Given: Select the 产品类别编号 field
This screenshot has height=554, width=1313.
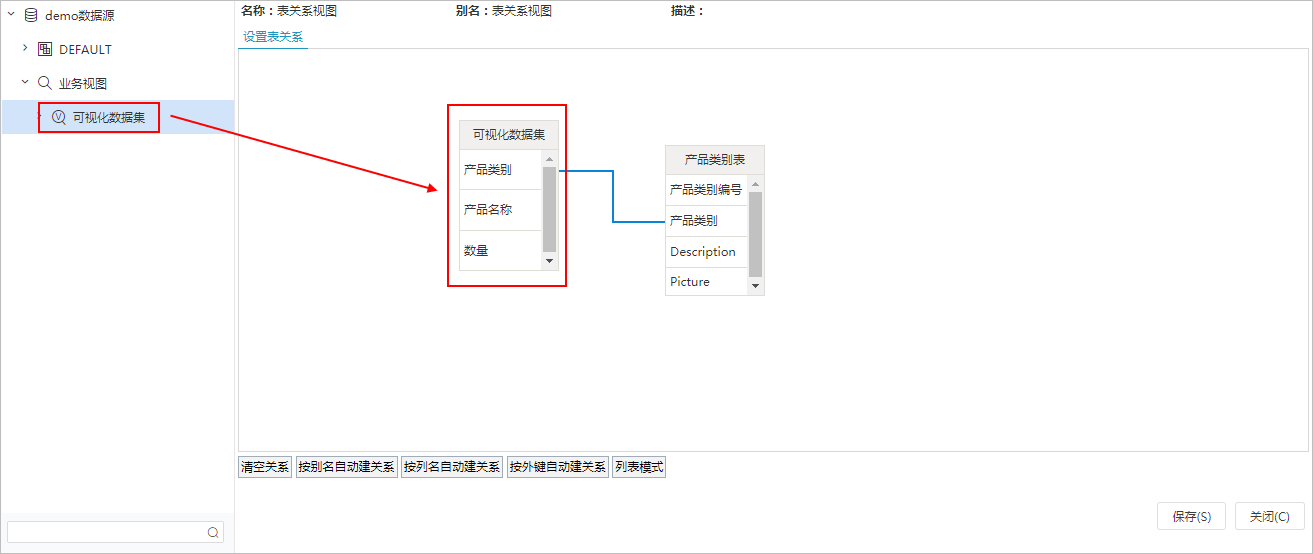Looking at the screenshot, I should (707, 190).
